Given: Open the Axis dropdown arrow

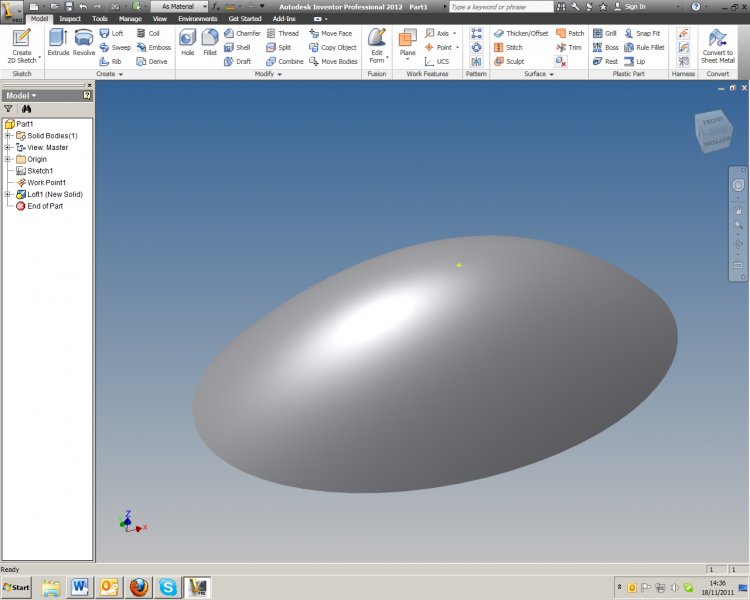Looking at the screenshot, I should click(454, 33).
